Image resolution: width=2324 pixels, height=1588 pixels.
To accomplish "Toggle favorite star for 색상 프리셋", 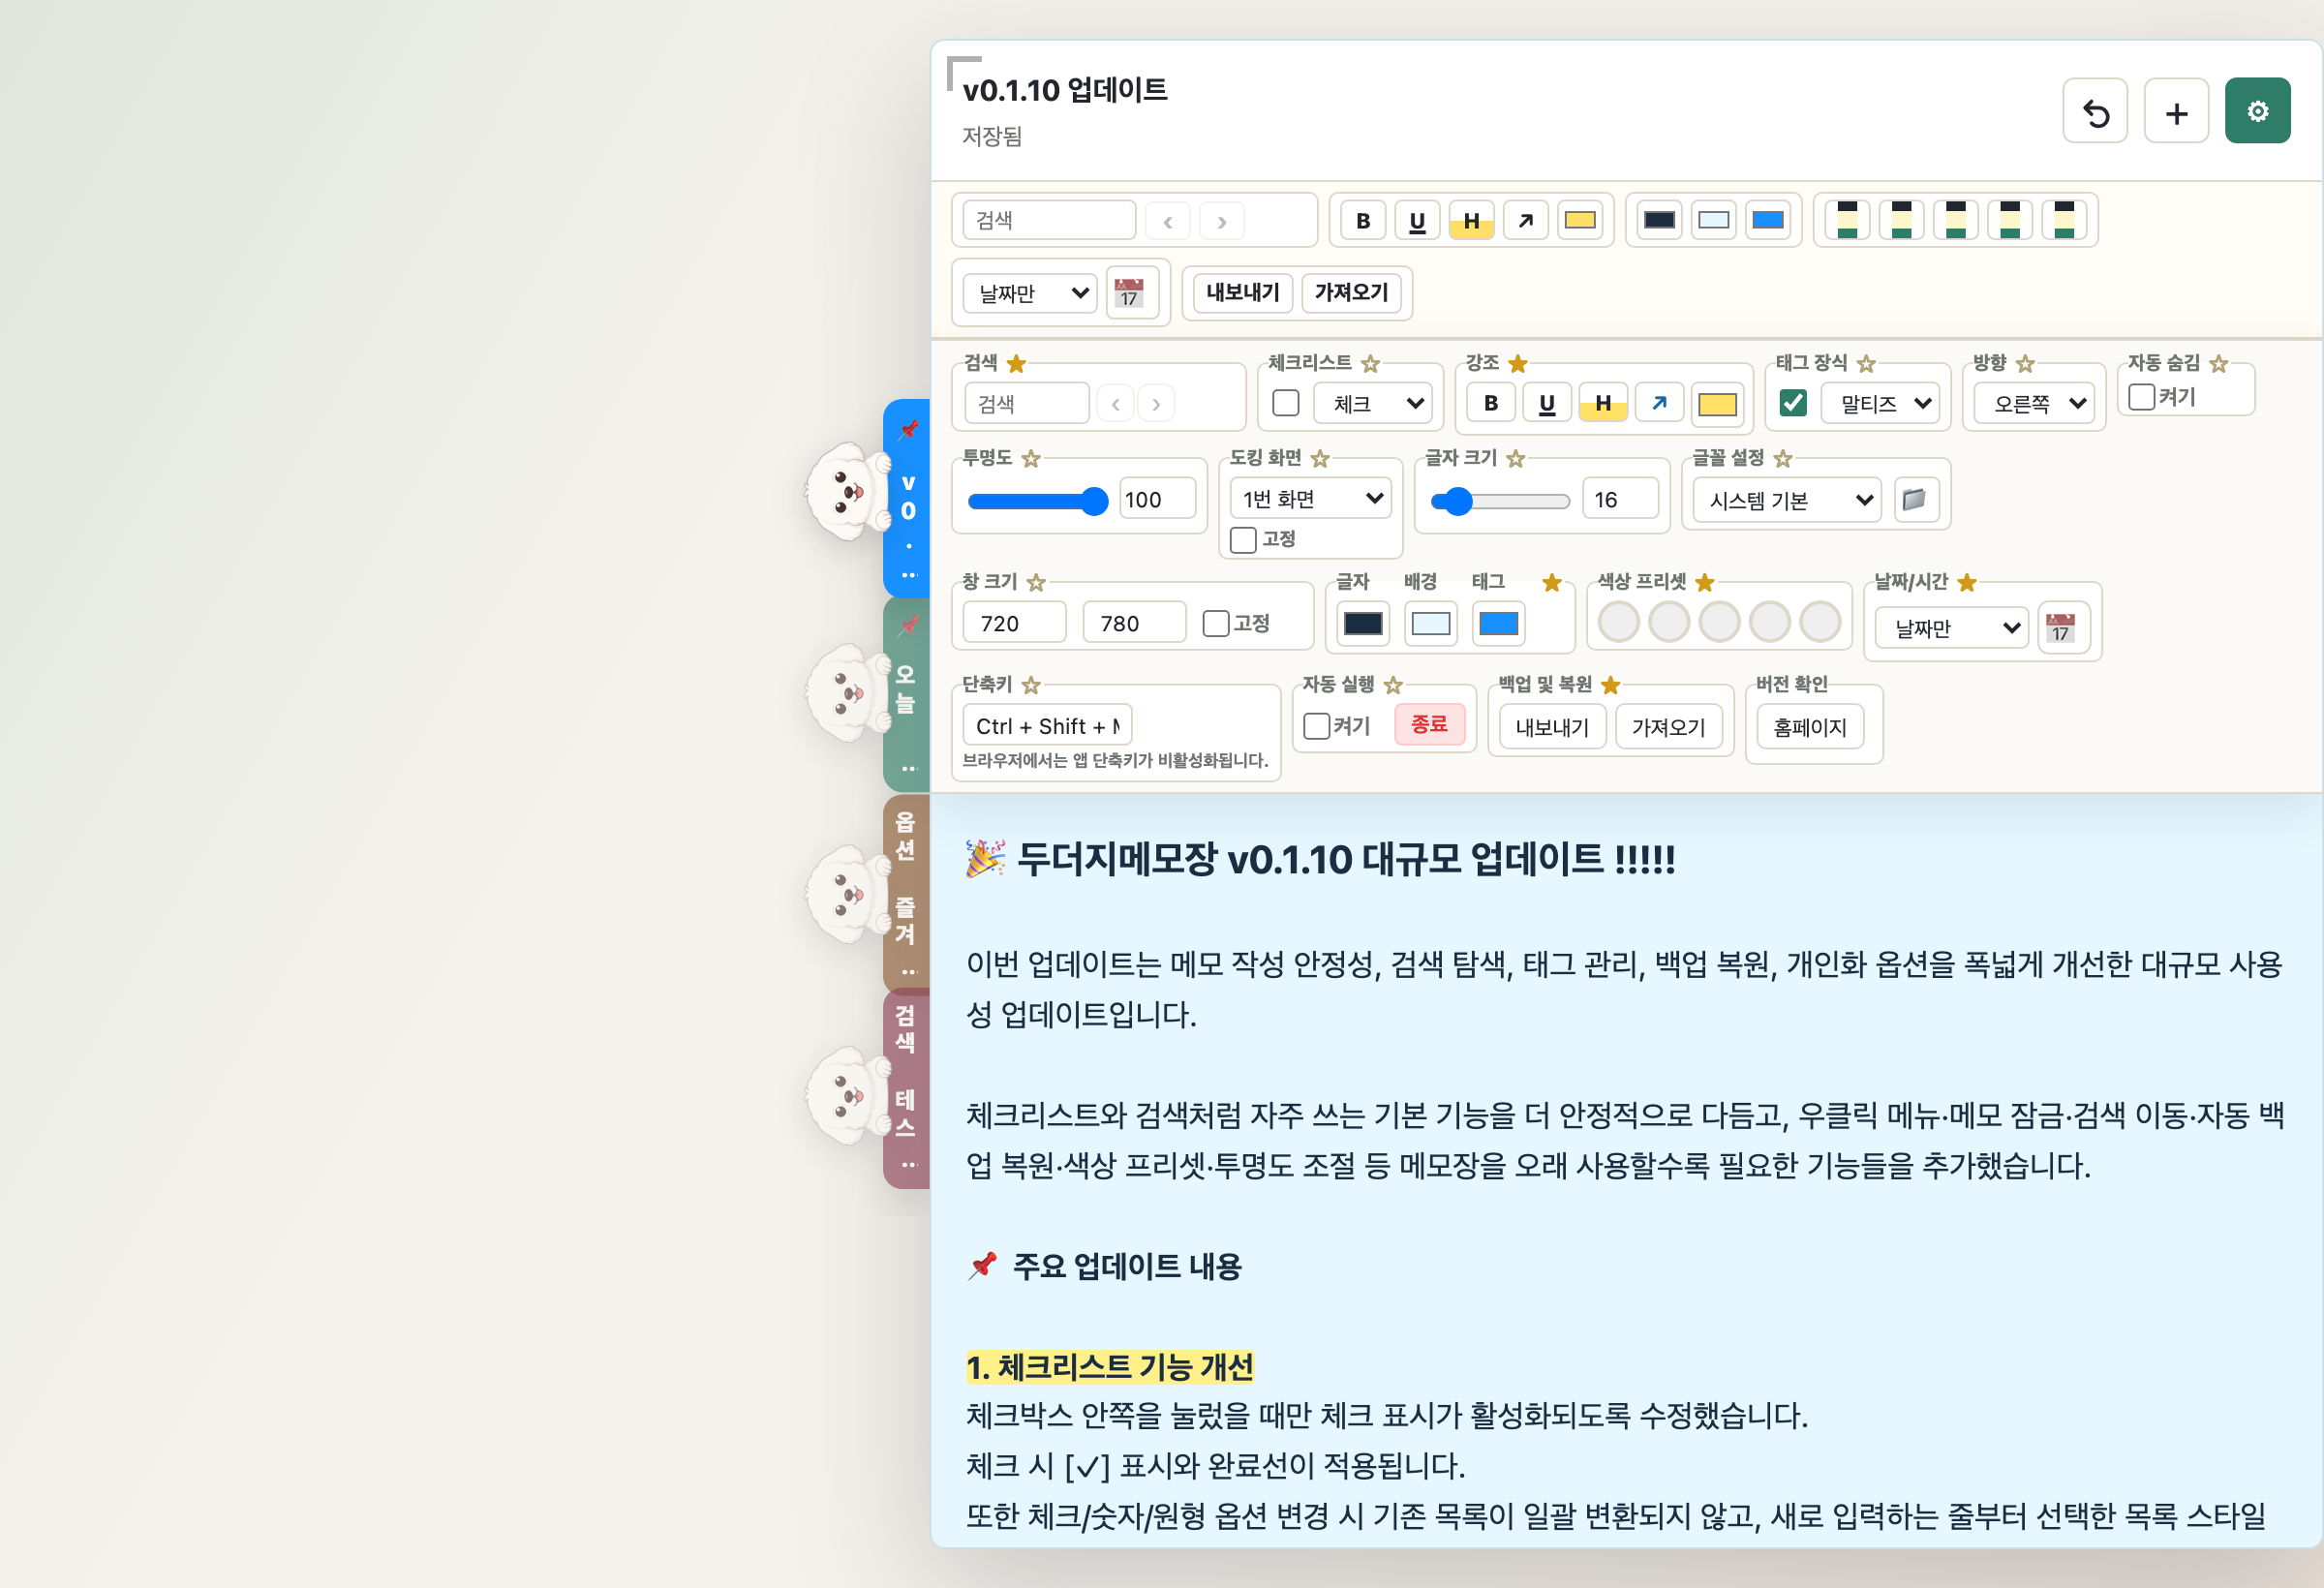I will click(x=1705, y=582).
